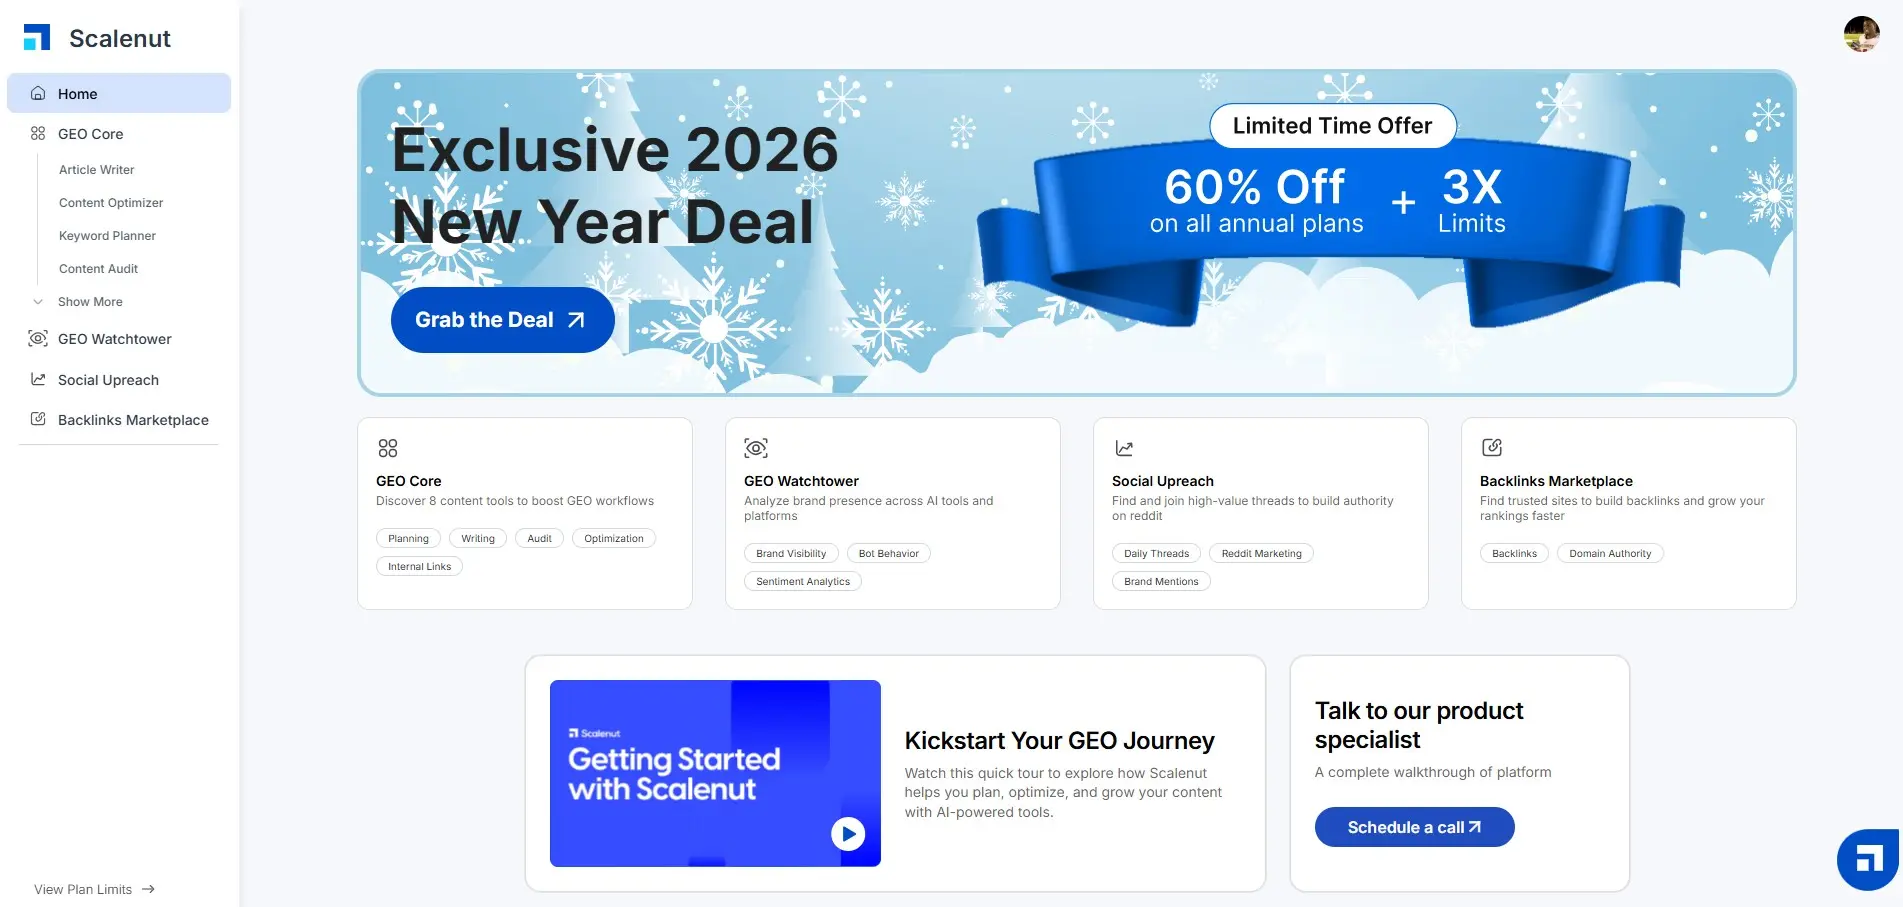Open the Getting Started with Scalenut thumbnail
The image size is (1903, 907).
715,773
